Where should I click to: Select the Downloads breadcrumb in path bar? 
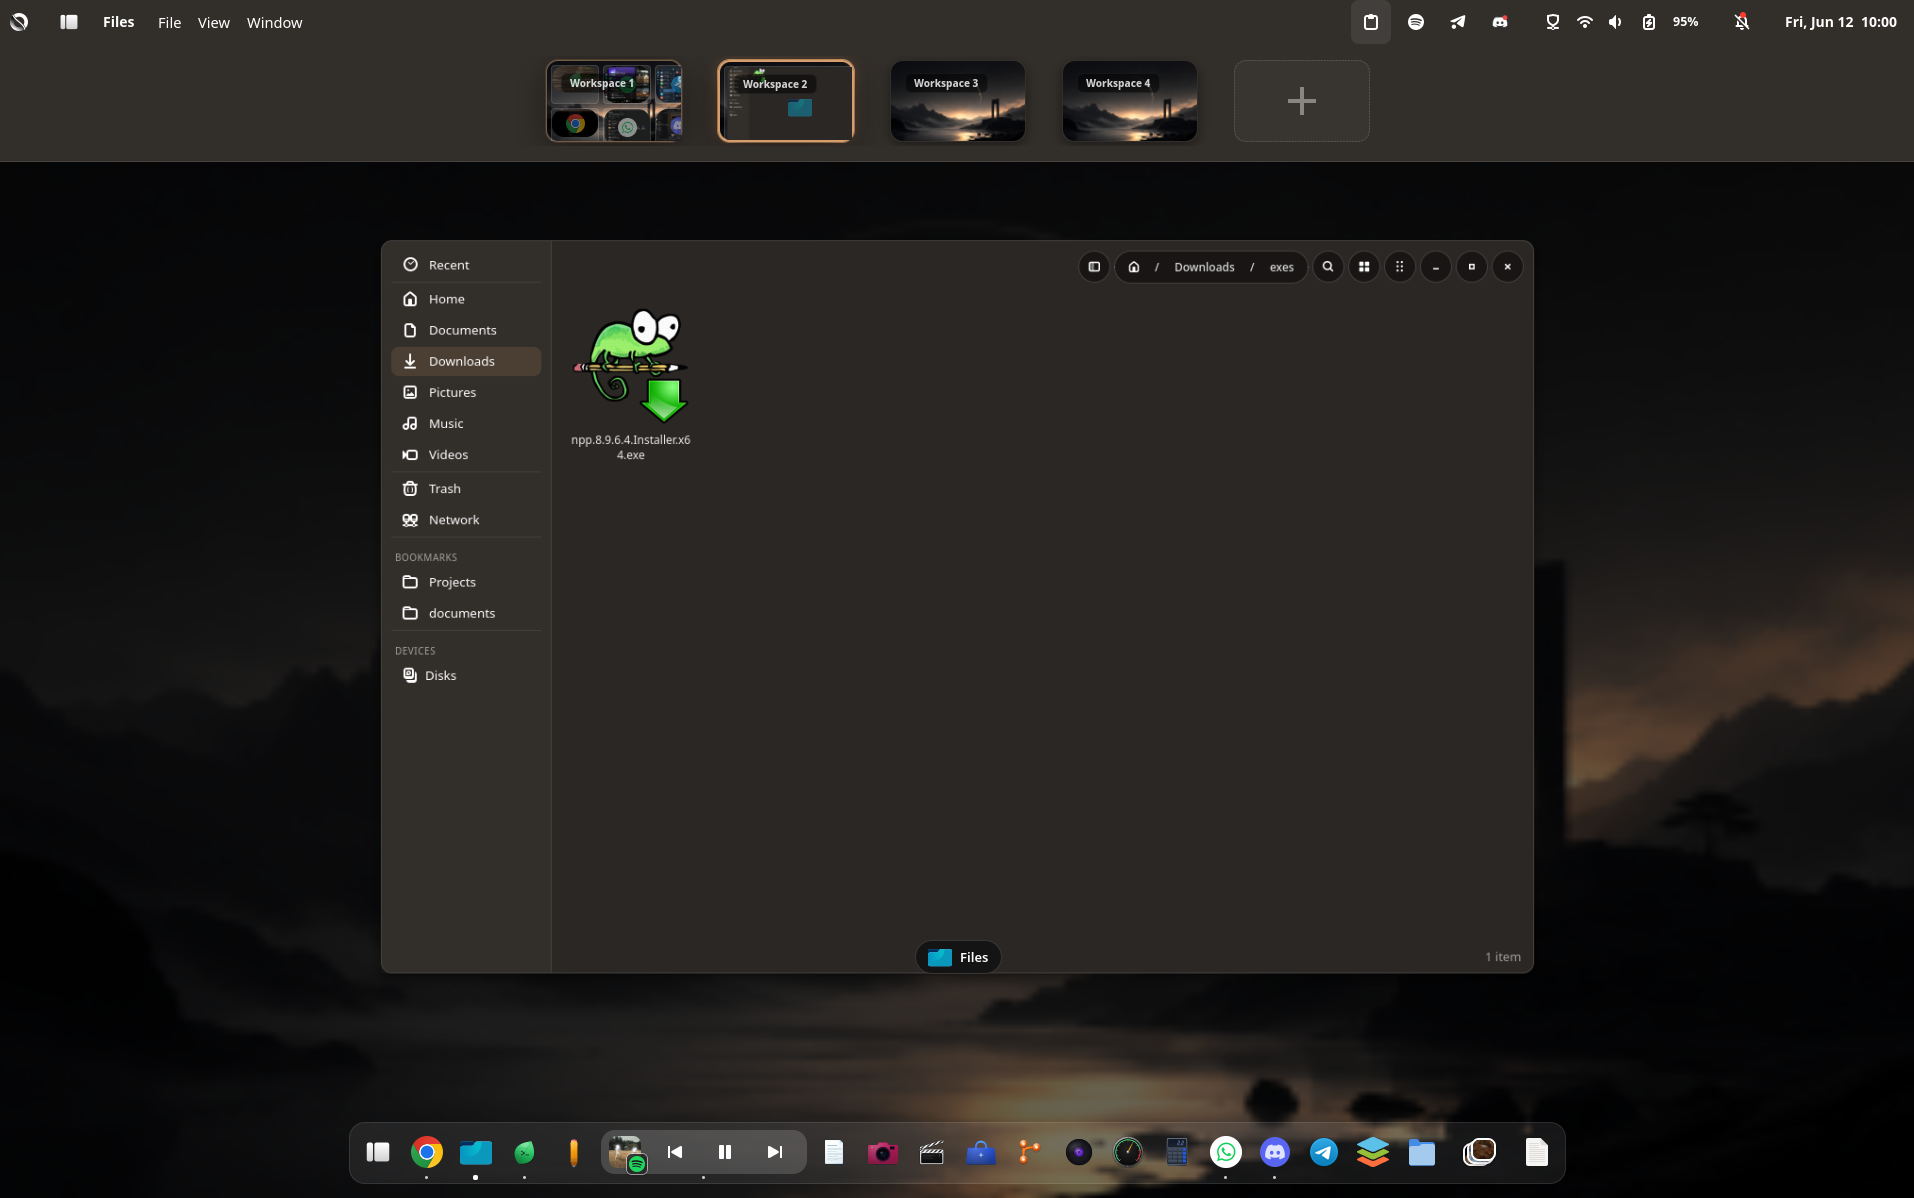[x=1204, y=267]
